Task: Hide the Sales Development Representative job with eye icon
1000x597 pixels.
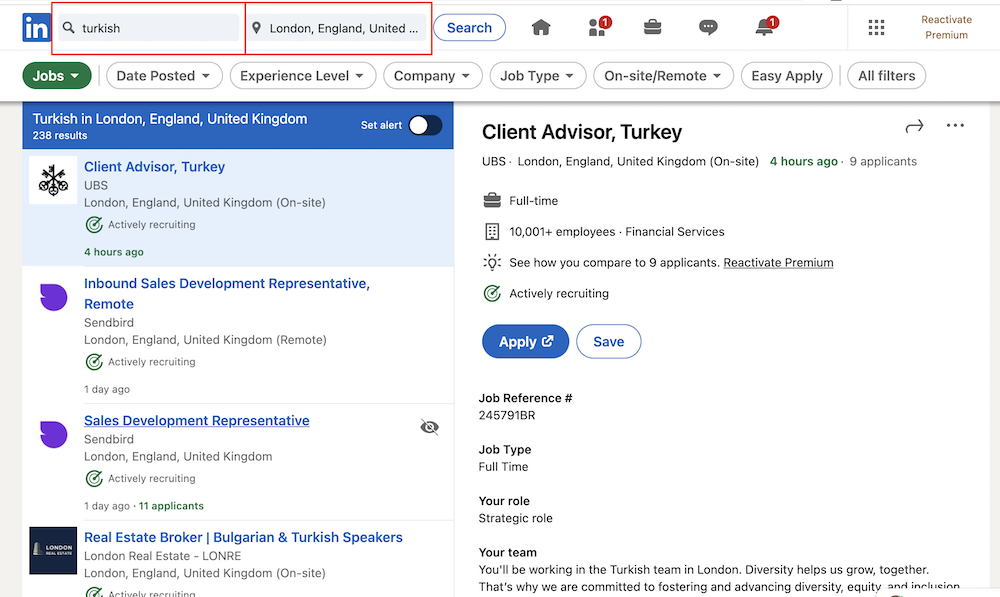Action: (430, 427)
